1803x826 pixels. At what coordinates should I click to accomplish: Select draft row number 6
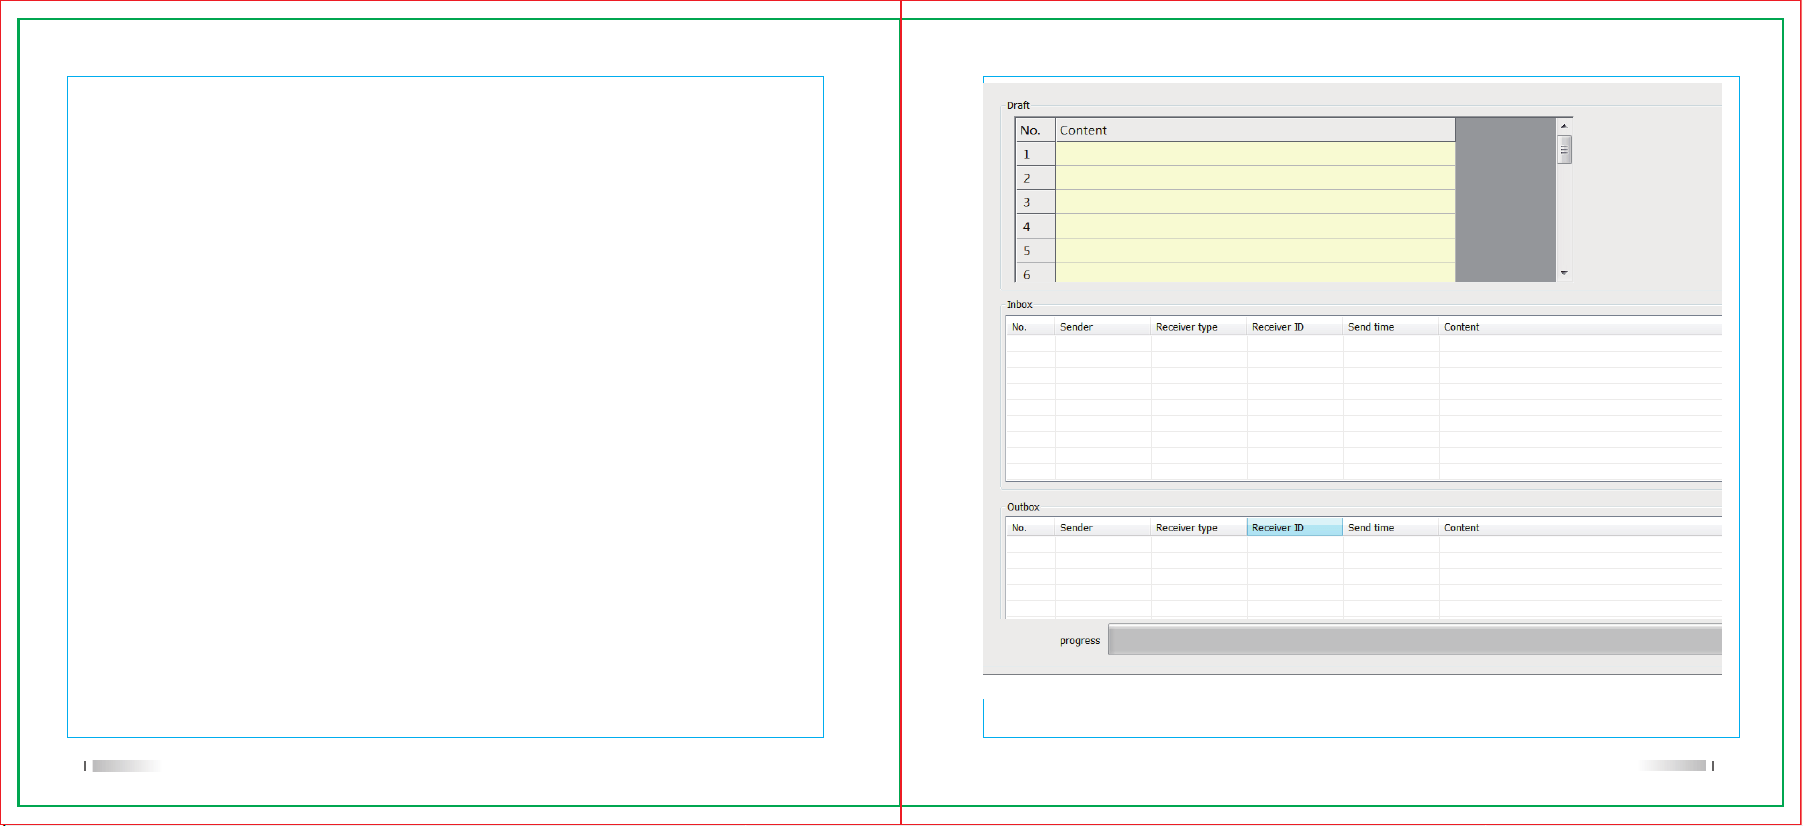1035,273
